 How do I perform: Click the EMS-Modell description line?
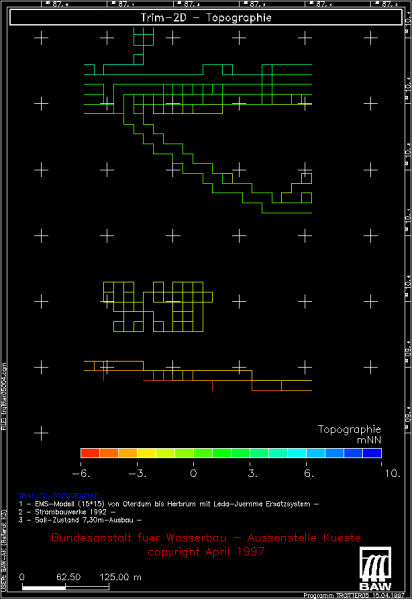(x=169, y=504)
